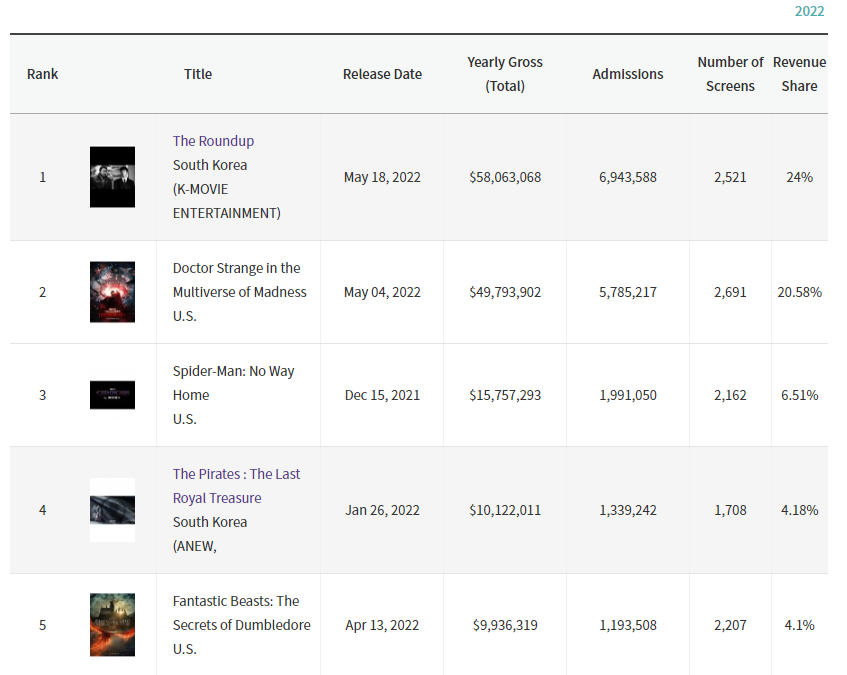Click screens count 1,708
This screenshot has height=675, width=847.
(730, 510)
